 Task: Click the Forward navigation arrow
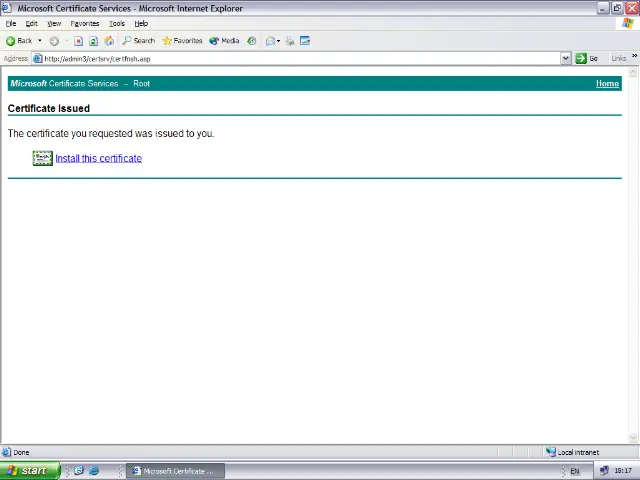point(54,41)
